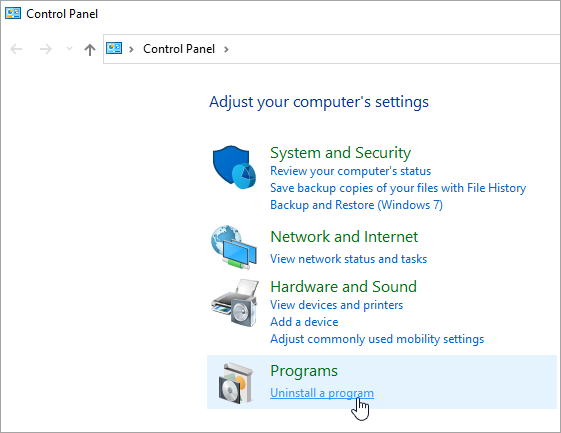Image resolution: width=561 pixels, height=433 pixels.
Task: Open the recent locations dropdown arrow
Action: coord(69,49)
